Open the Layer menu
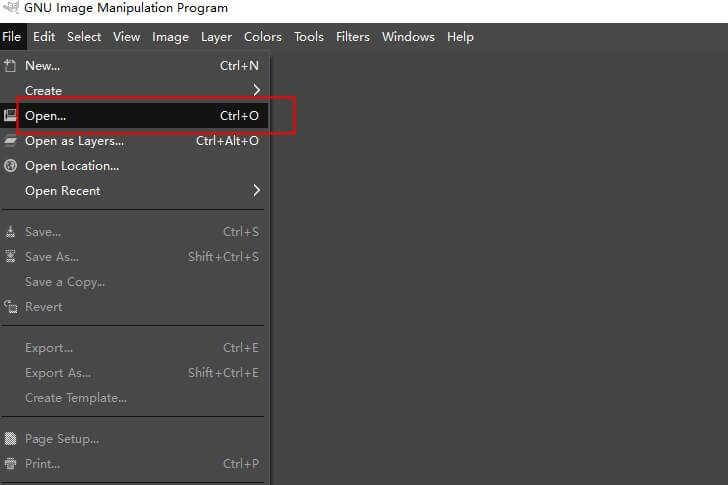The width and height of the screenshot is (728, 485). (216, 37)
